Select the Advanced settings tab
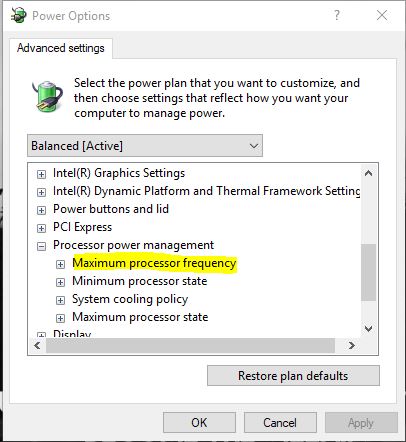Image resolution: width=406 pixels, height=442 pixels. [x=61, y=48]
